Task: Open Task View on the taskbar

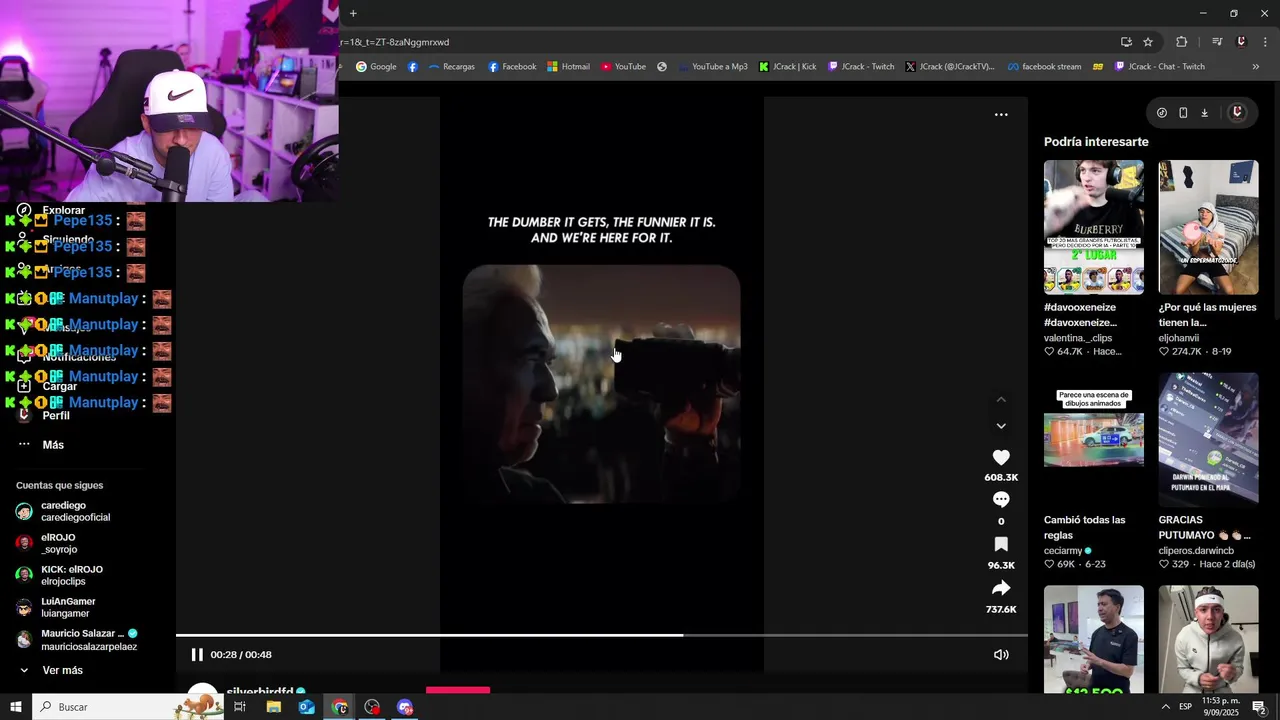Action: (x=240, y=707)
